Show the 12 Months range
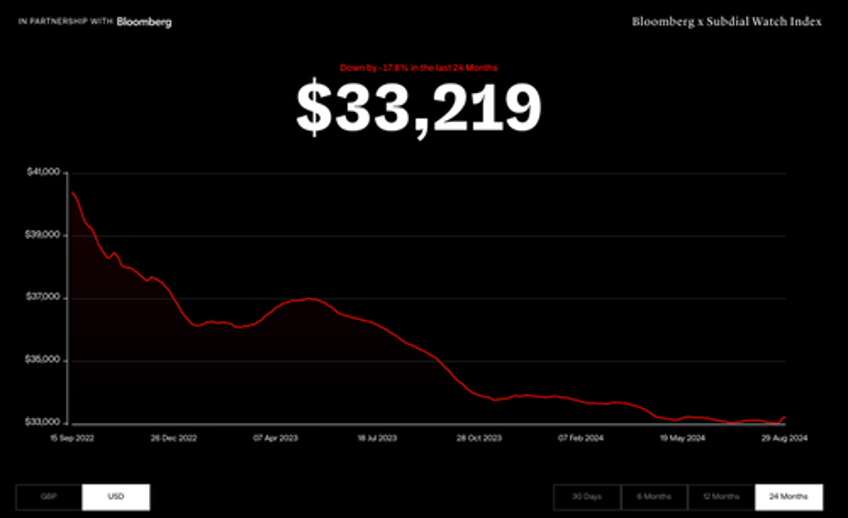The height and width of the screenshot is (518, 848). coord(721,497)
